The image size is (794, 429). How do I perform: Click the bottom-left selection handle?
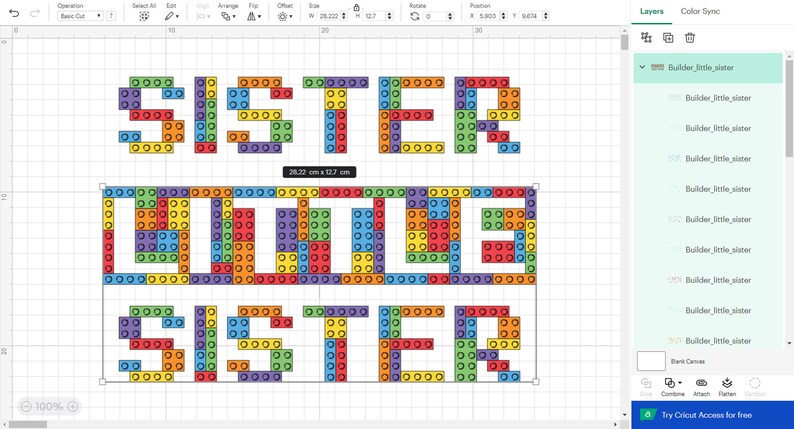point(103,381)
